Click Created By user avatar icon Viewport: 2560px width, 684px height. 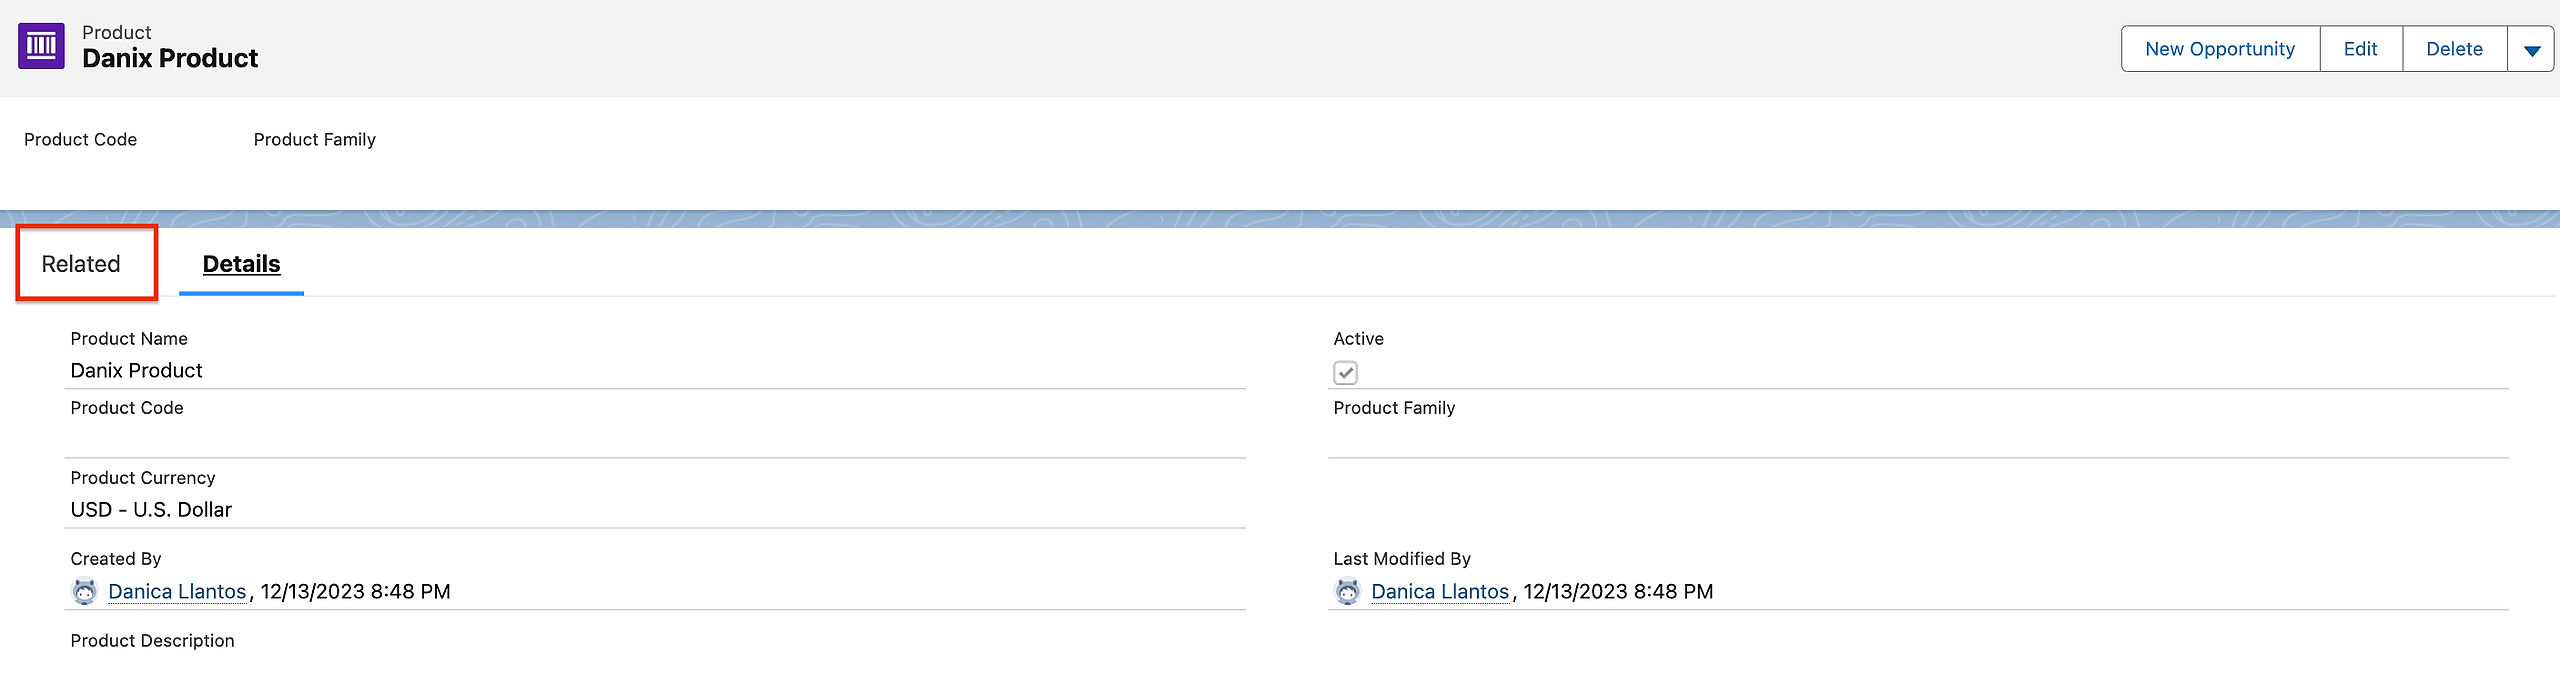[85, 592]
